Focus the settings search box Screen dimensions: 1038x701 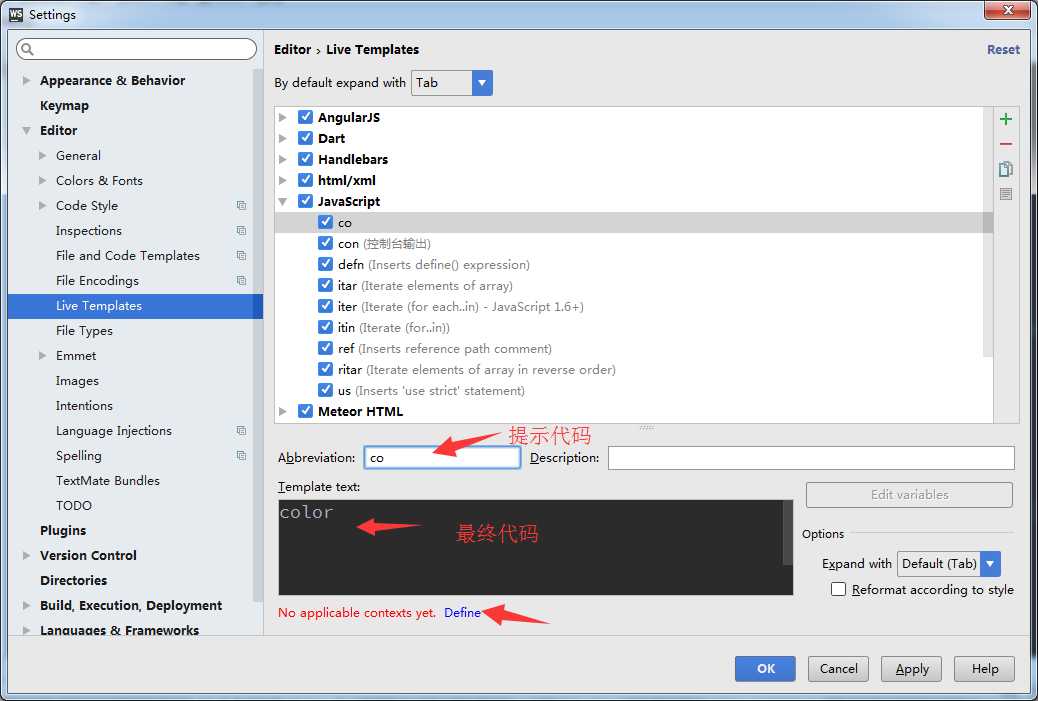coord(136,49)
